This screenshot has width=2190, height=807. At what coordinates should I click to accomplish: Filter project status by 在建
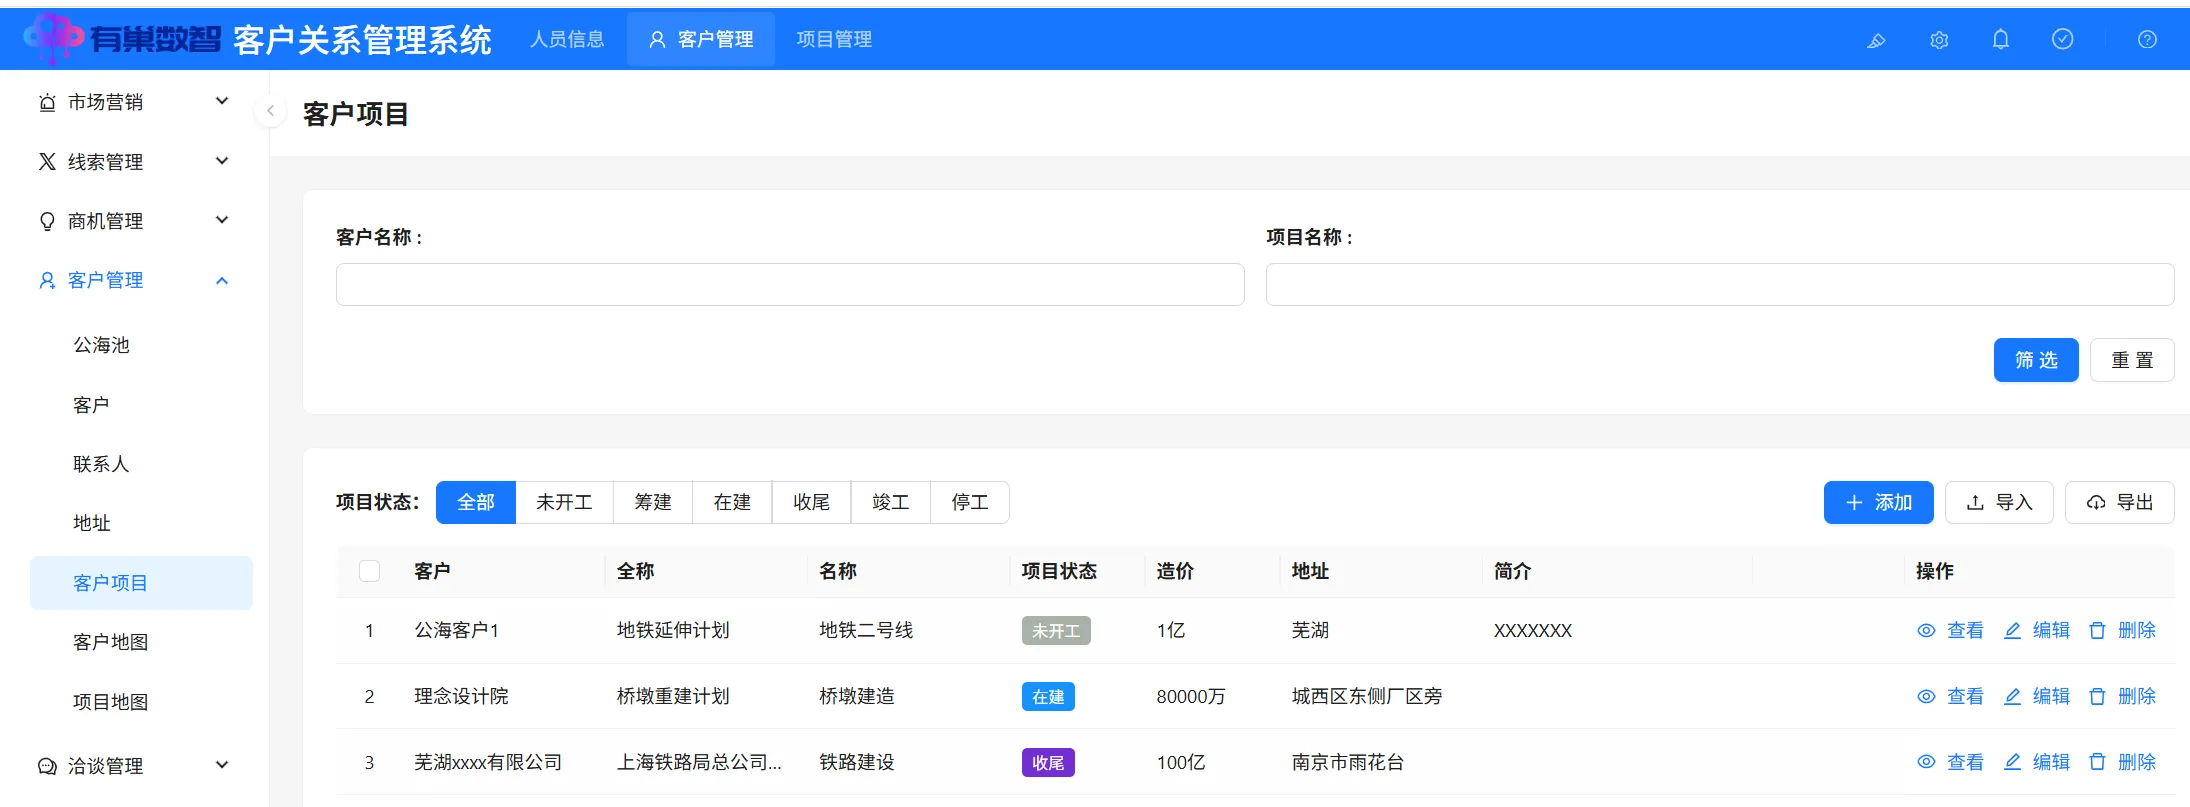click(x=732, y=502)
